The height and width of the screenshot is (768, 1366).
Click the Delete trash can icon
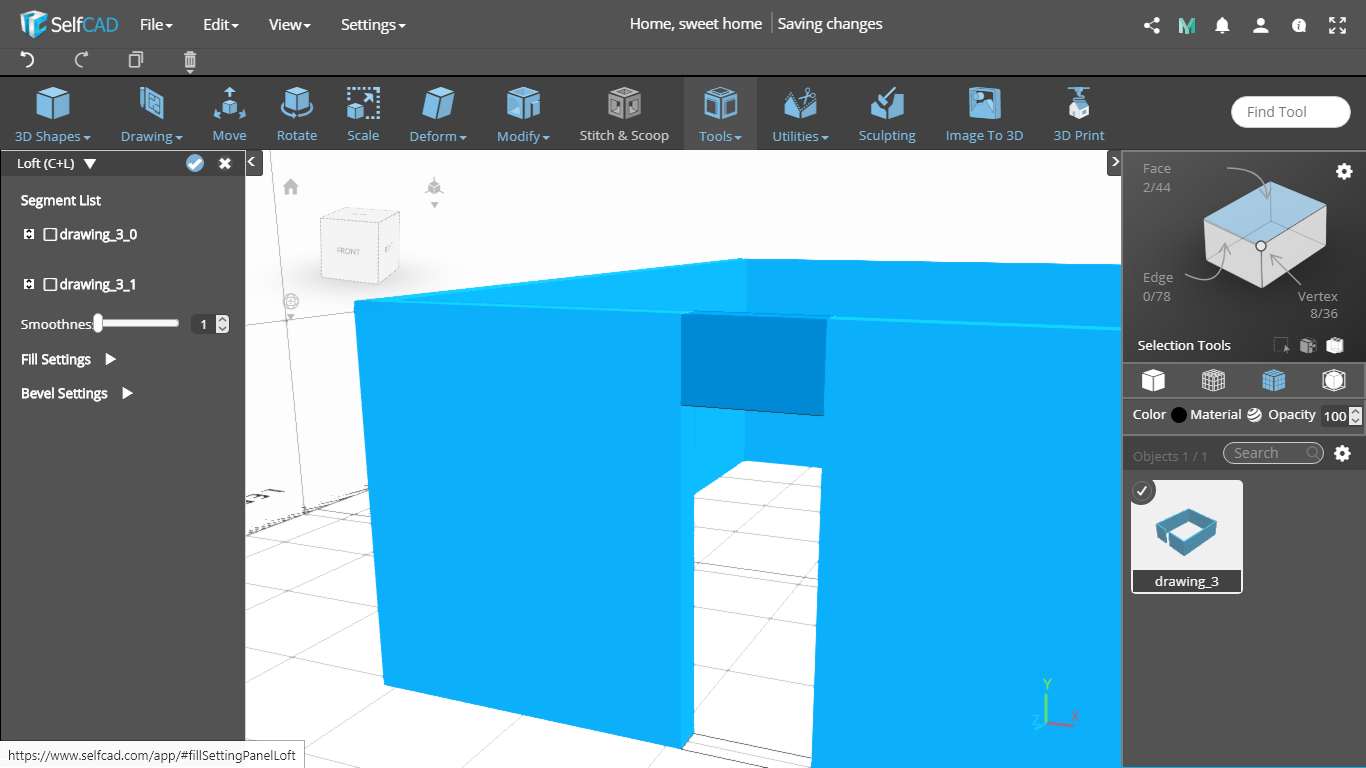[190, 61]
